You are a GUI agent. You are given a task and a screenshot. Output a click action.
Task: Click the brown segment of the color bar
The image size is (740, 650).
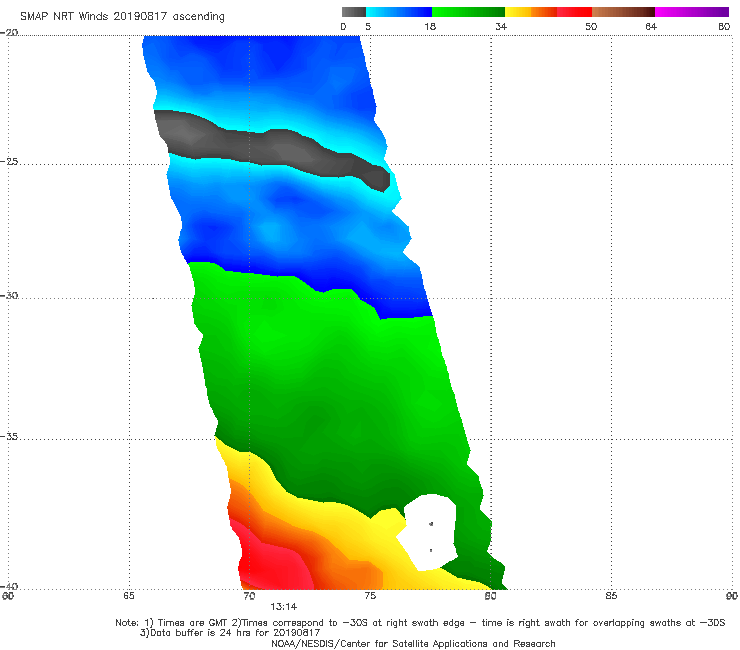623,12
